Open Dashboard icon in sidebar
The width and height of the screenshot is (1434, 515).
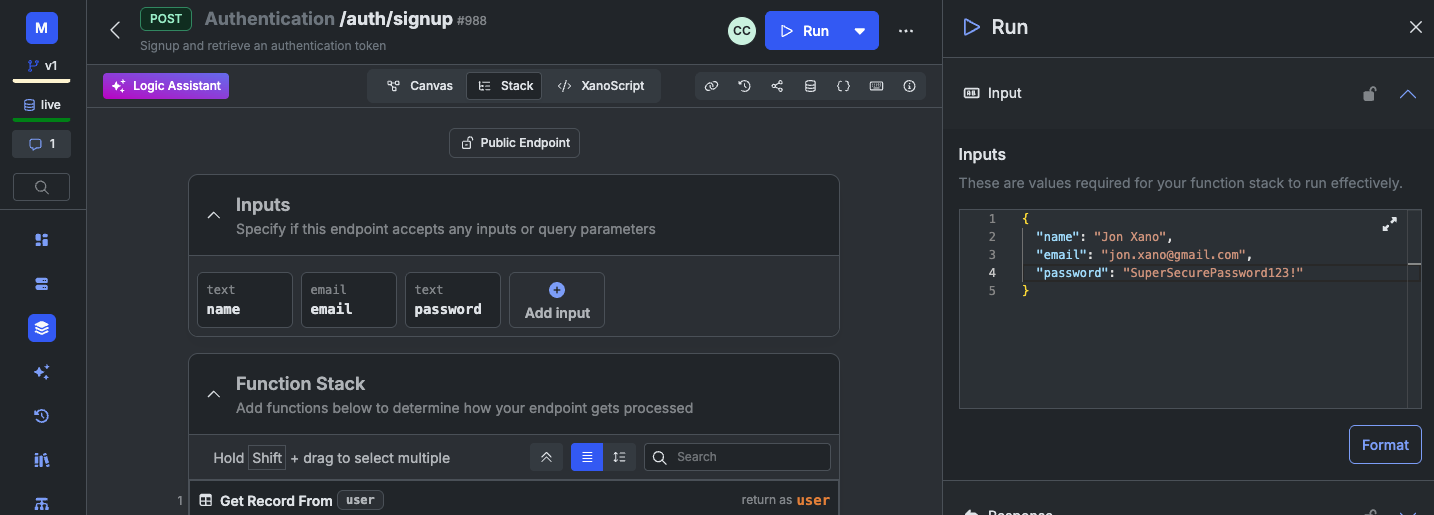coord(41,240)
